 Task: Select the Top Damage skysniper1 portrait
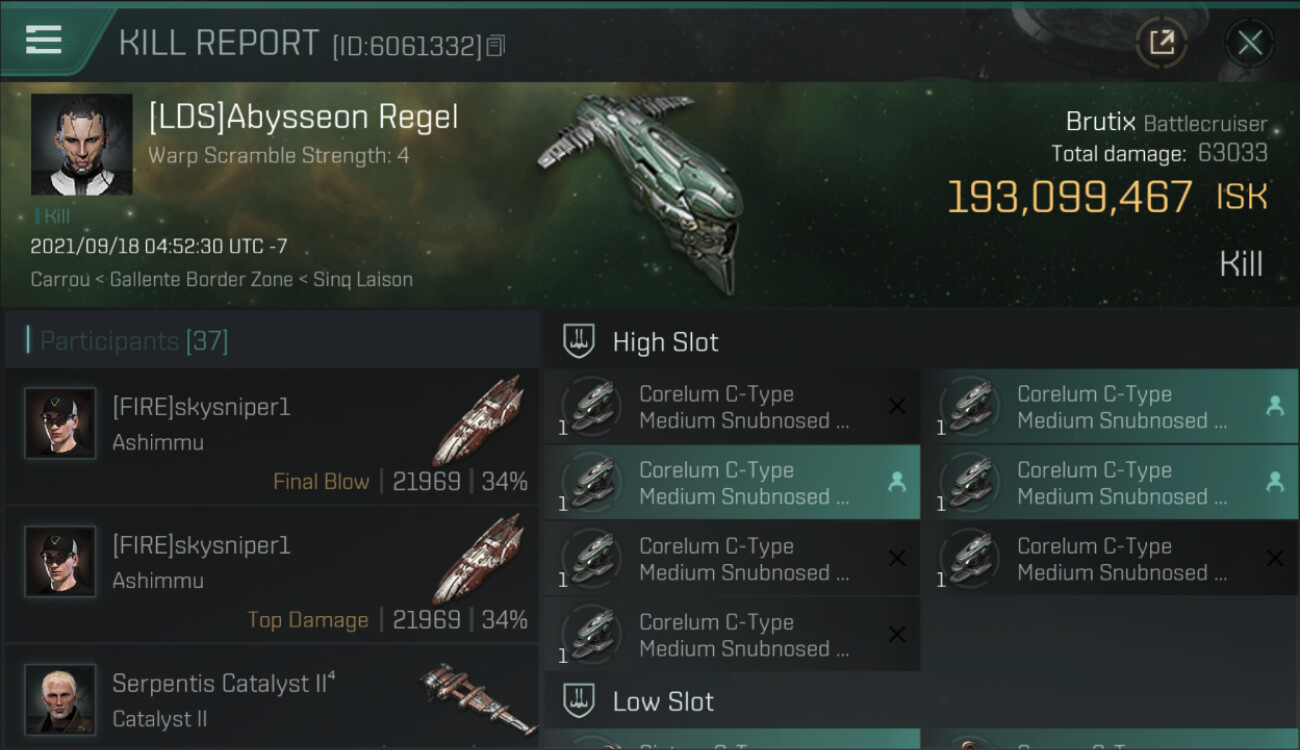60,561
